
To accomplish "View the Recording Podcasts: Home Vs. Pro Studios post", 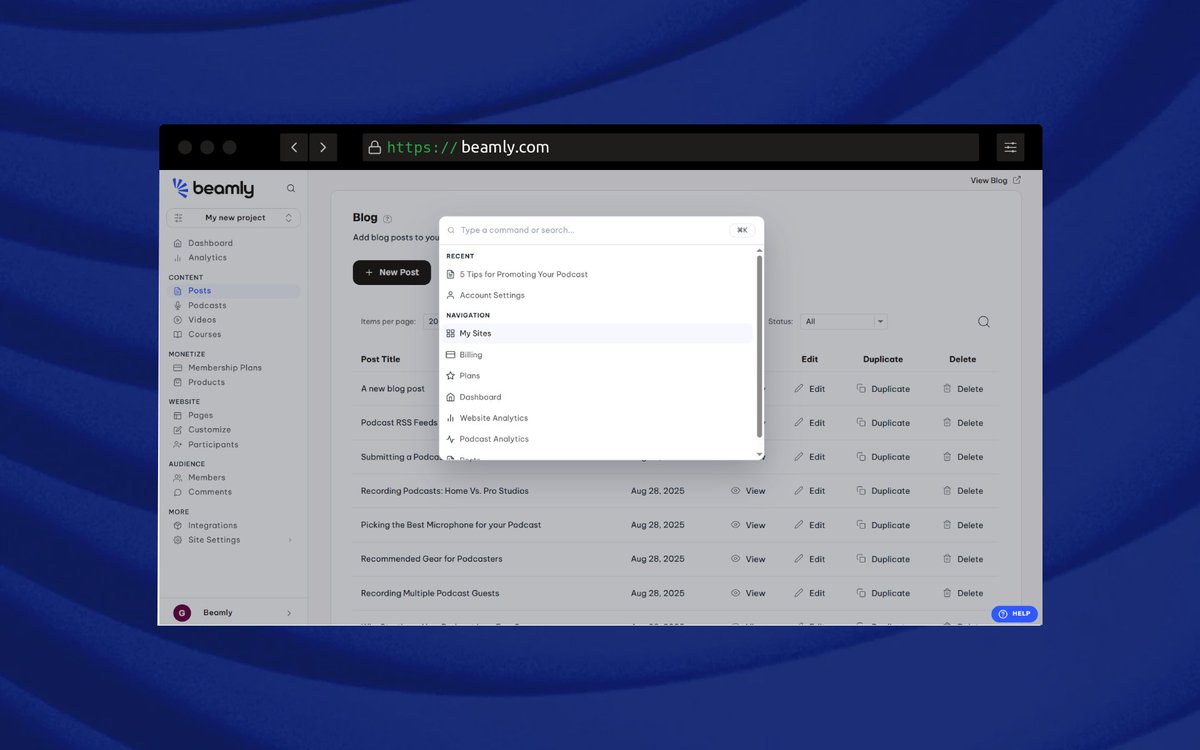I will pyautogui.click(x=748, y=491).
